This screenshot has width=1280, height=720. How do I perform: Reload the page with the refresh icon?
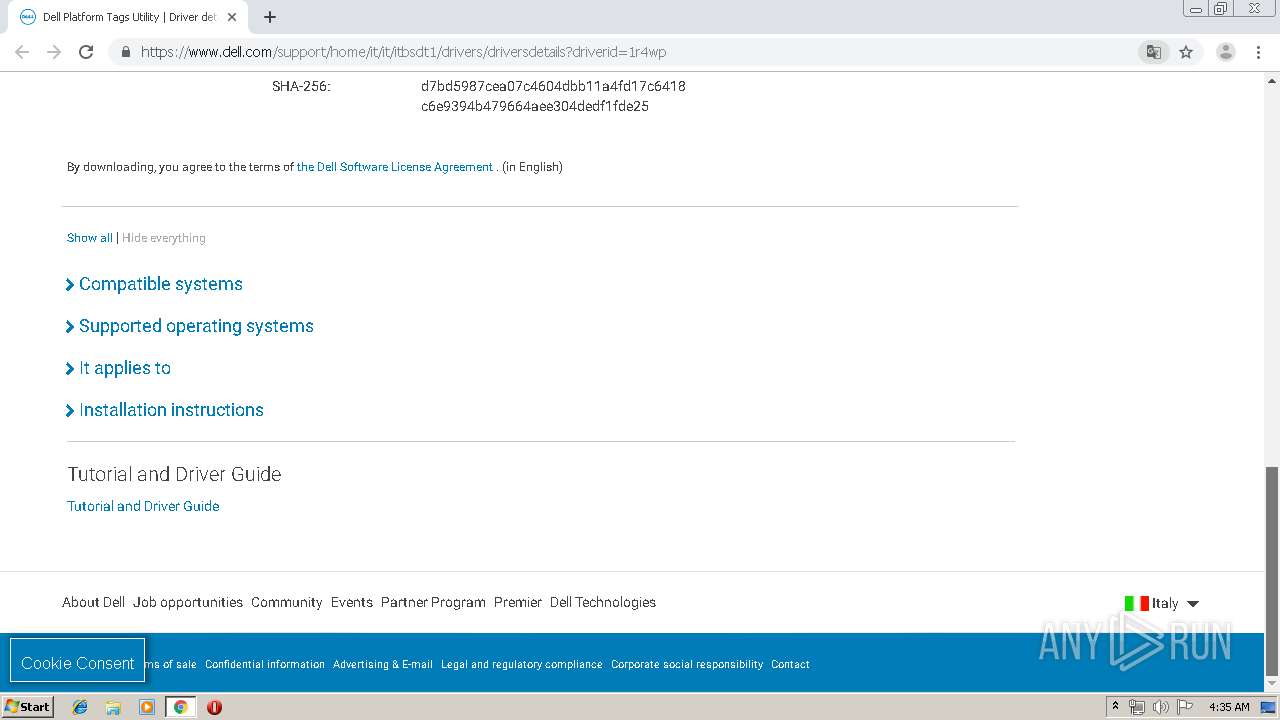pyautogui.click(x=86, y=52)
